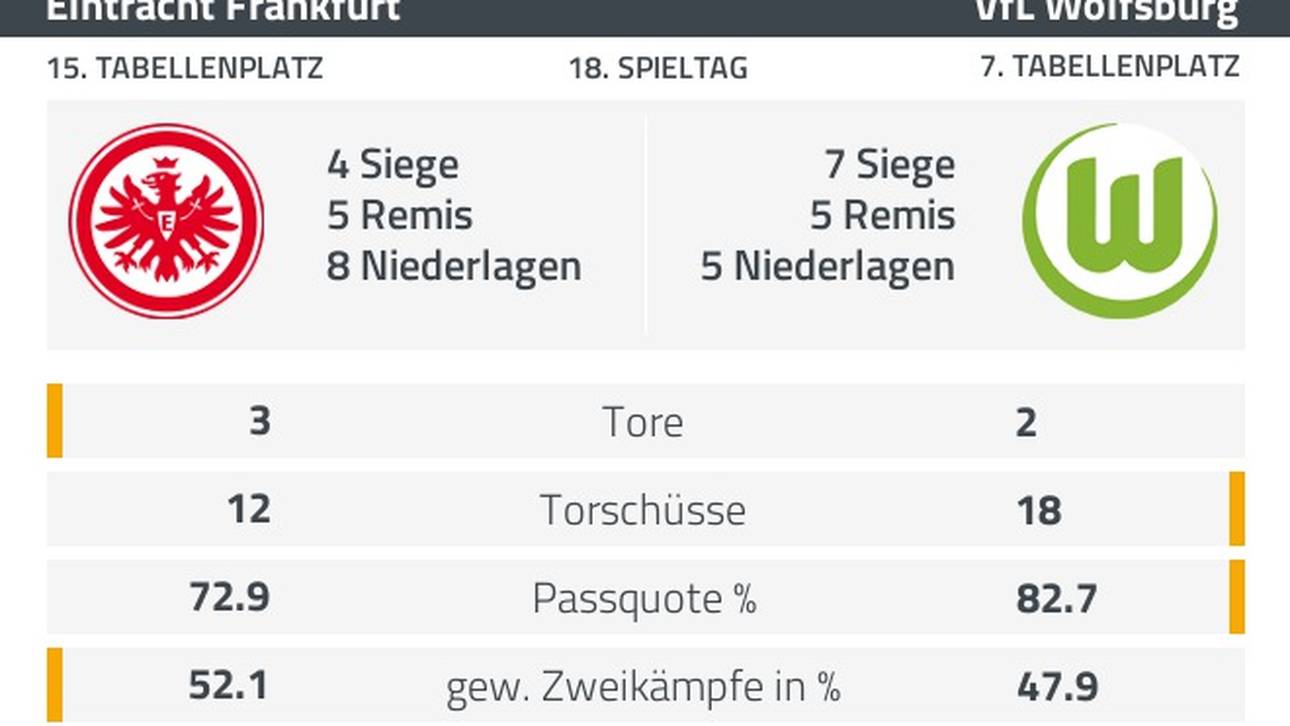This screenshot has width=1290, height=726.
Task: Click the Passquote % statistic label
Action: tap(644, 598)
